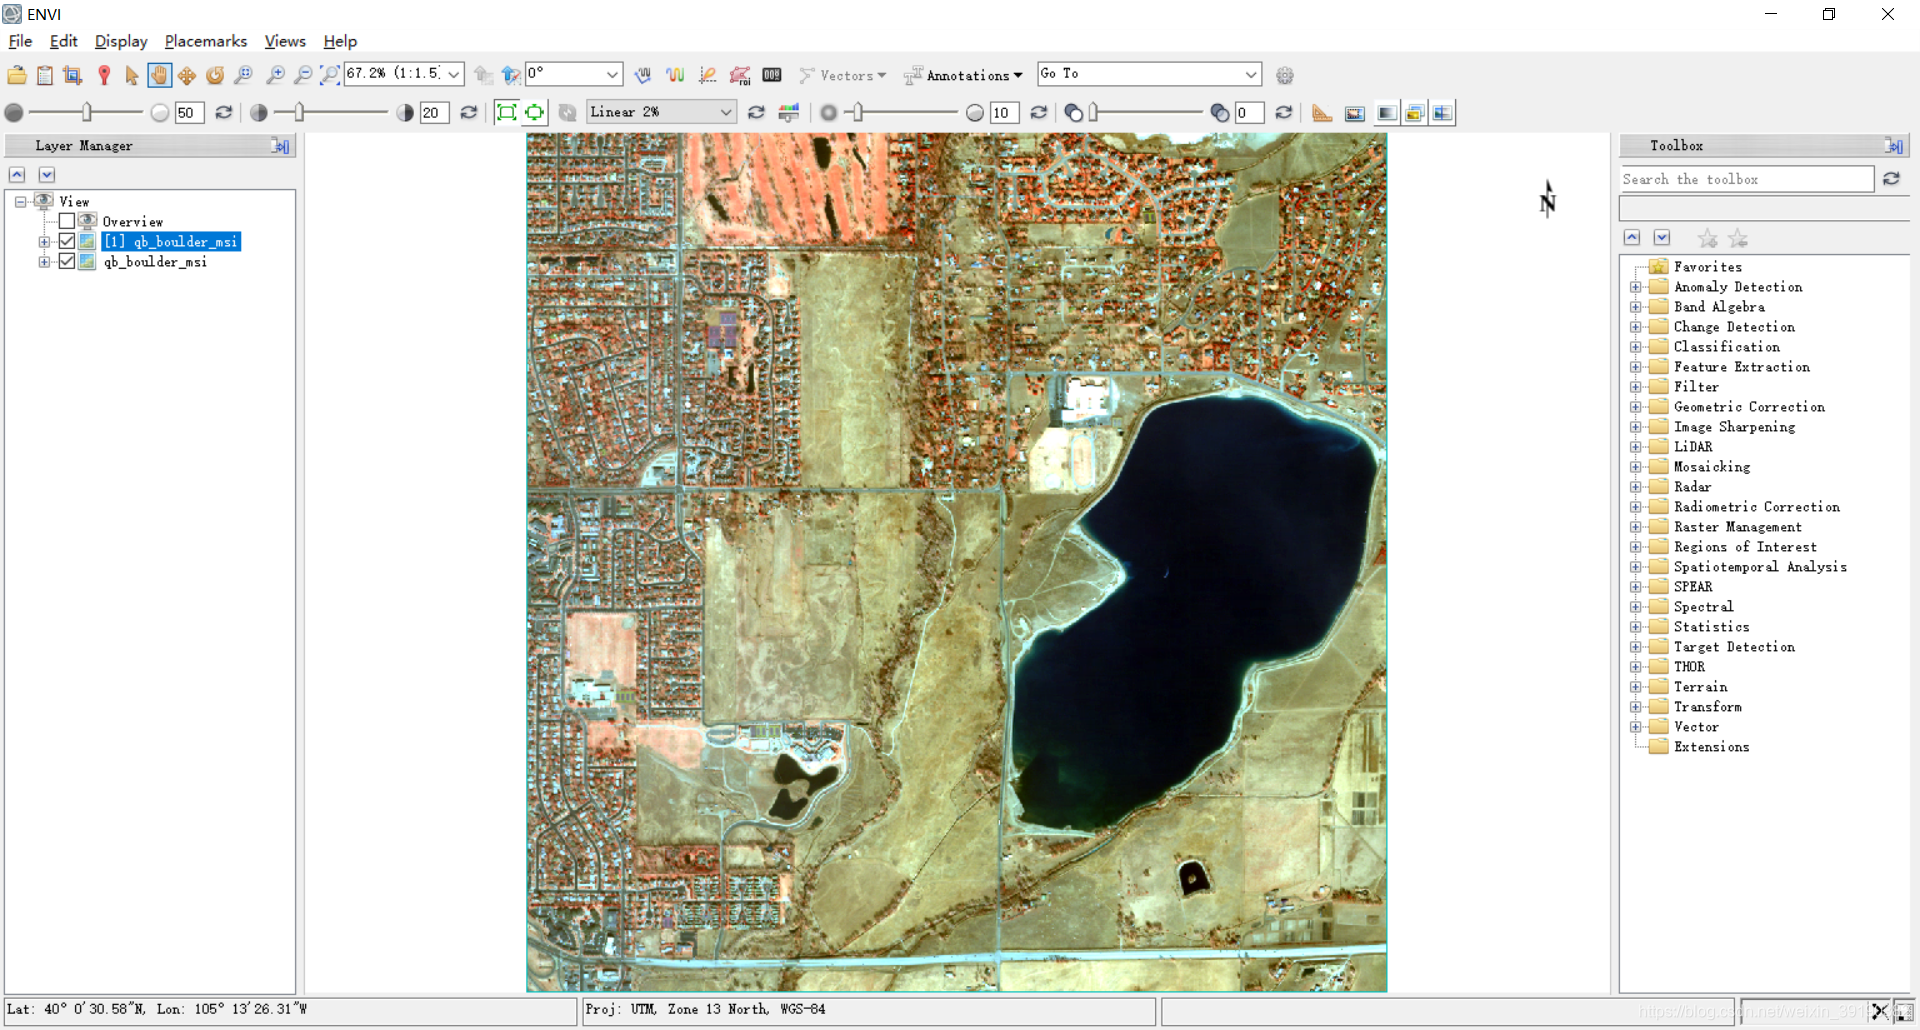
Task: Click Zoom In magnifier with plus
Action: pyautogui.click(x=275, y=75)
